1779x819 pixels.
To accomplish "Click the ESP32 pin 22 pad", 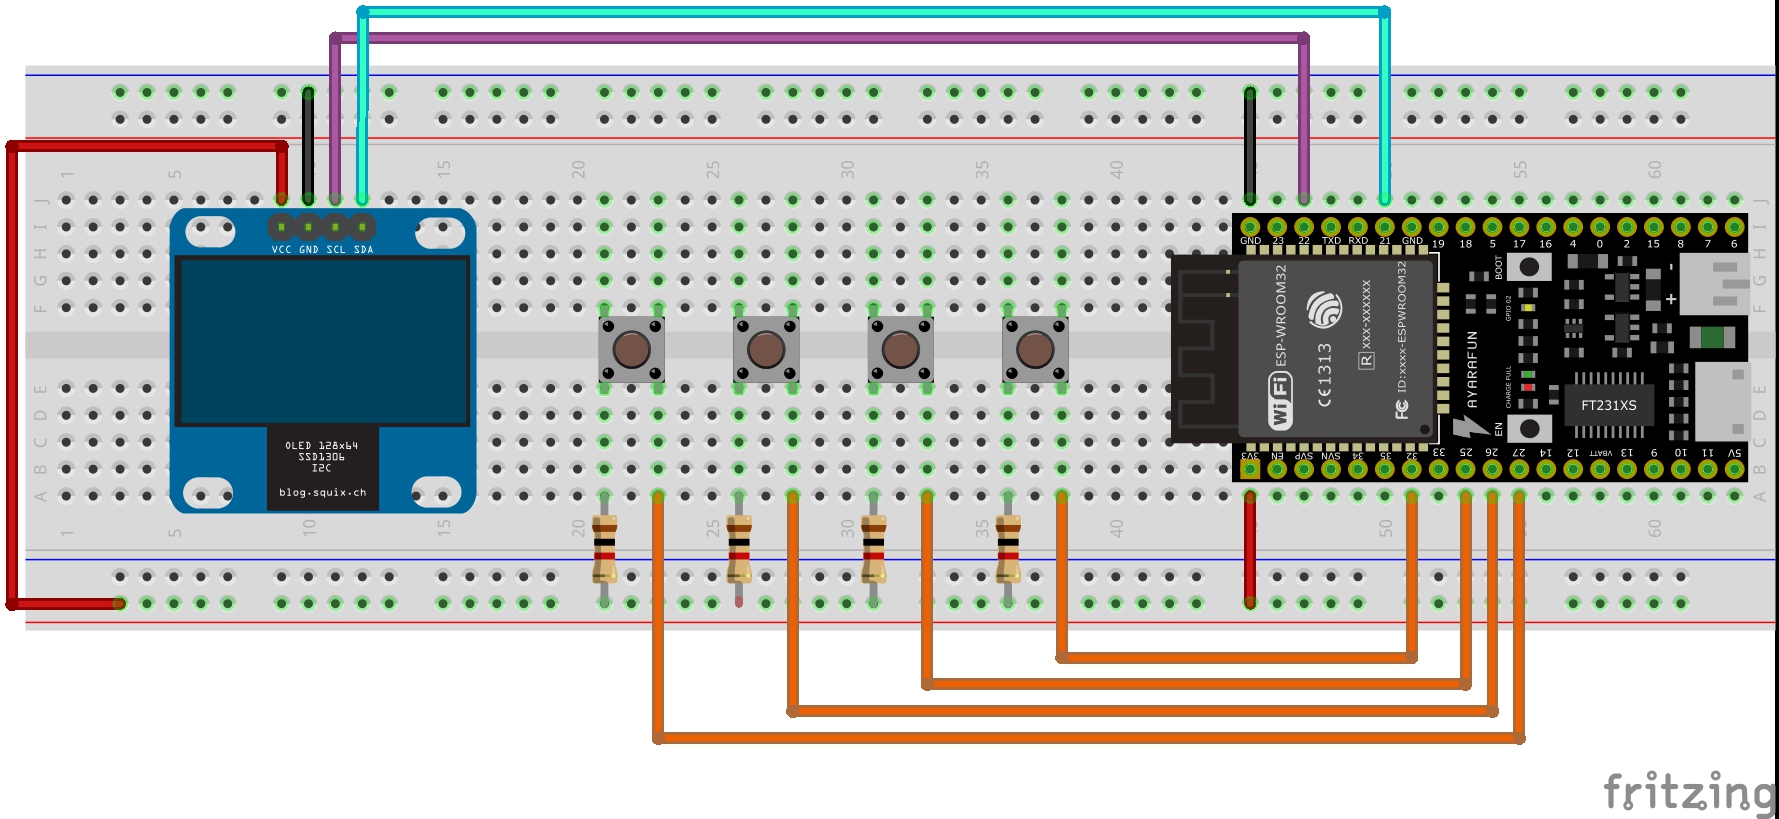I will [x=1304, y=227].
